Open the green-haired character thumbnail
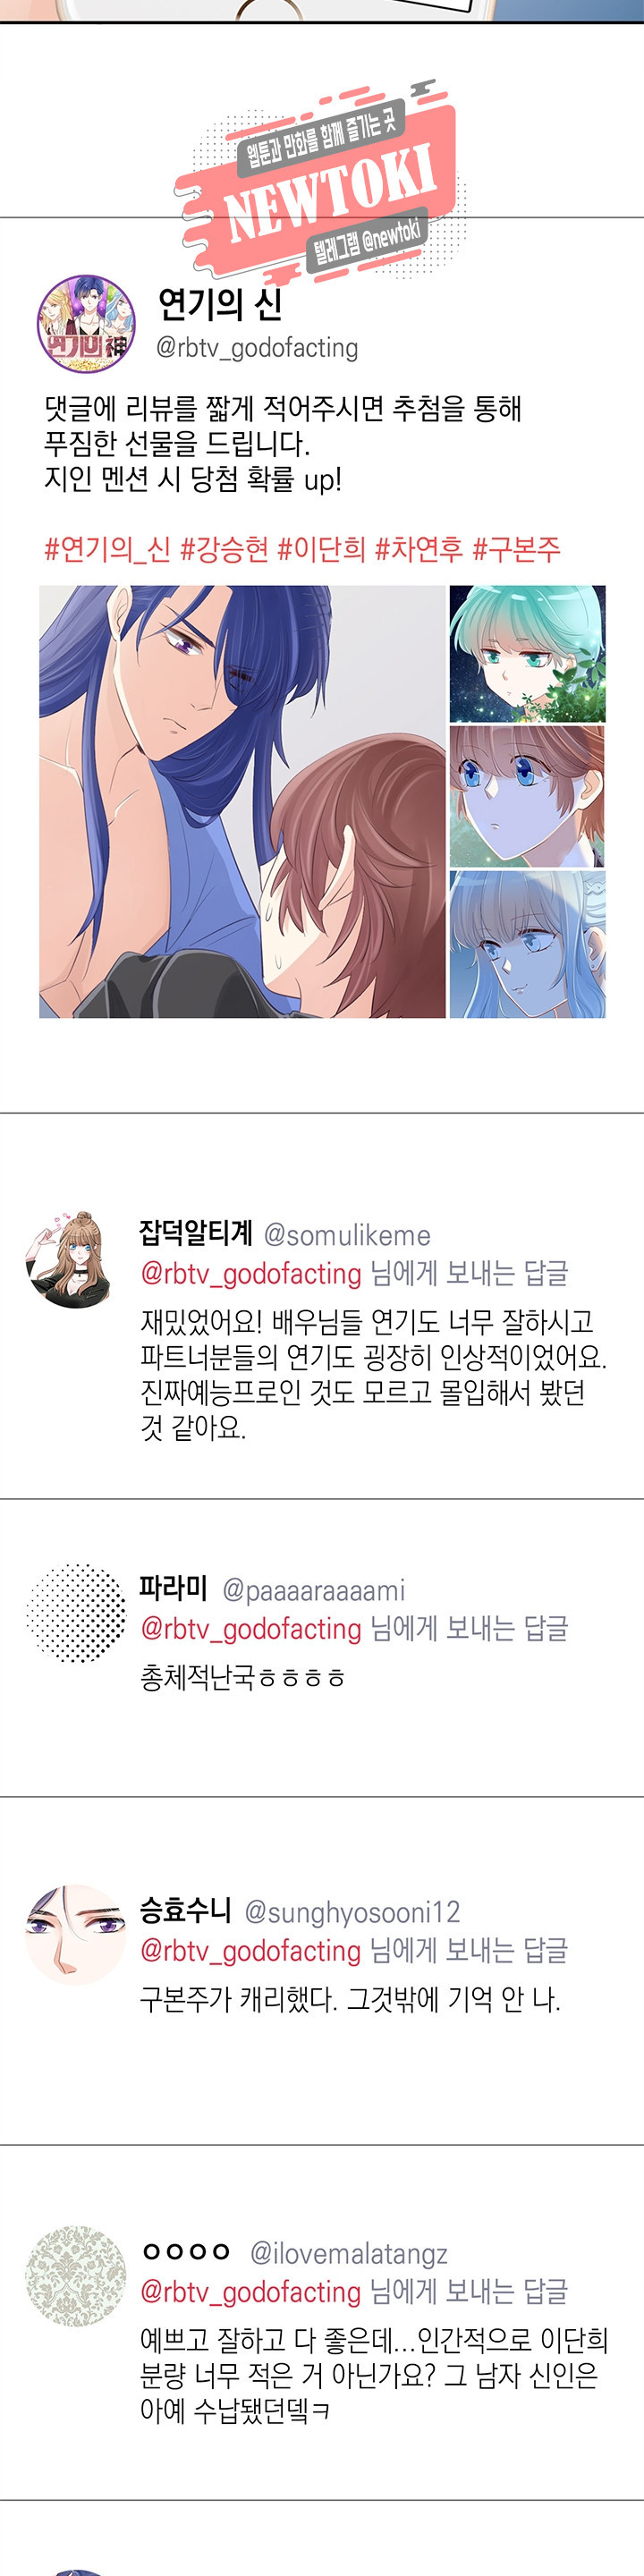Viewport: 644px width, 2576px height. tap(527, 654)
